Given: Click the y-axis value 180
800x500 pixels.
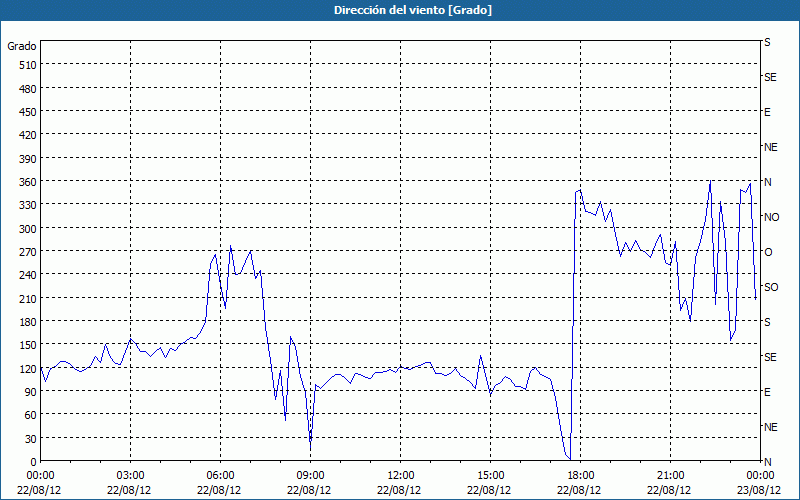Looking at the screenshot, I should tap(28, 322).
